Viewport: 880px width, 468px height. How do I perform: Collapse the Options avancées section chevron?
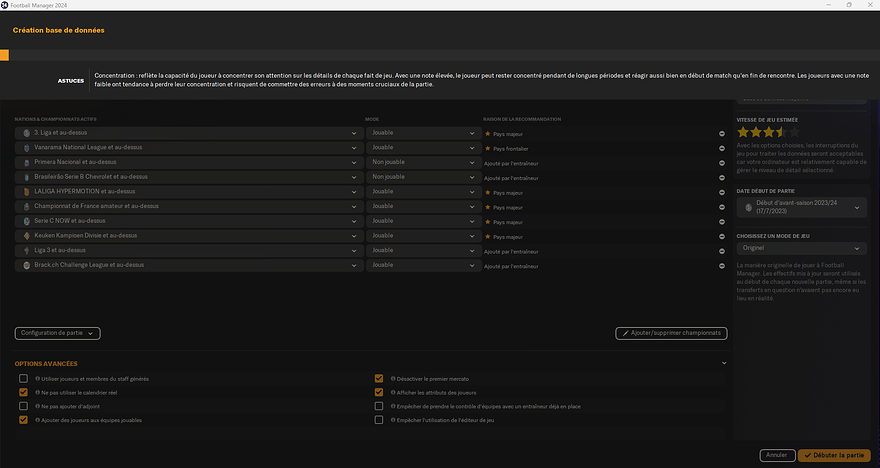(724, 364)
